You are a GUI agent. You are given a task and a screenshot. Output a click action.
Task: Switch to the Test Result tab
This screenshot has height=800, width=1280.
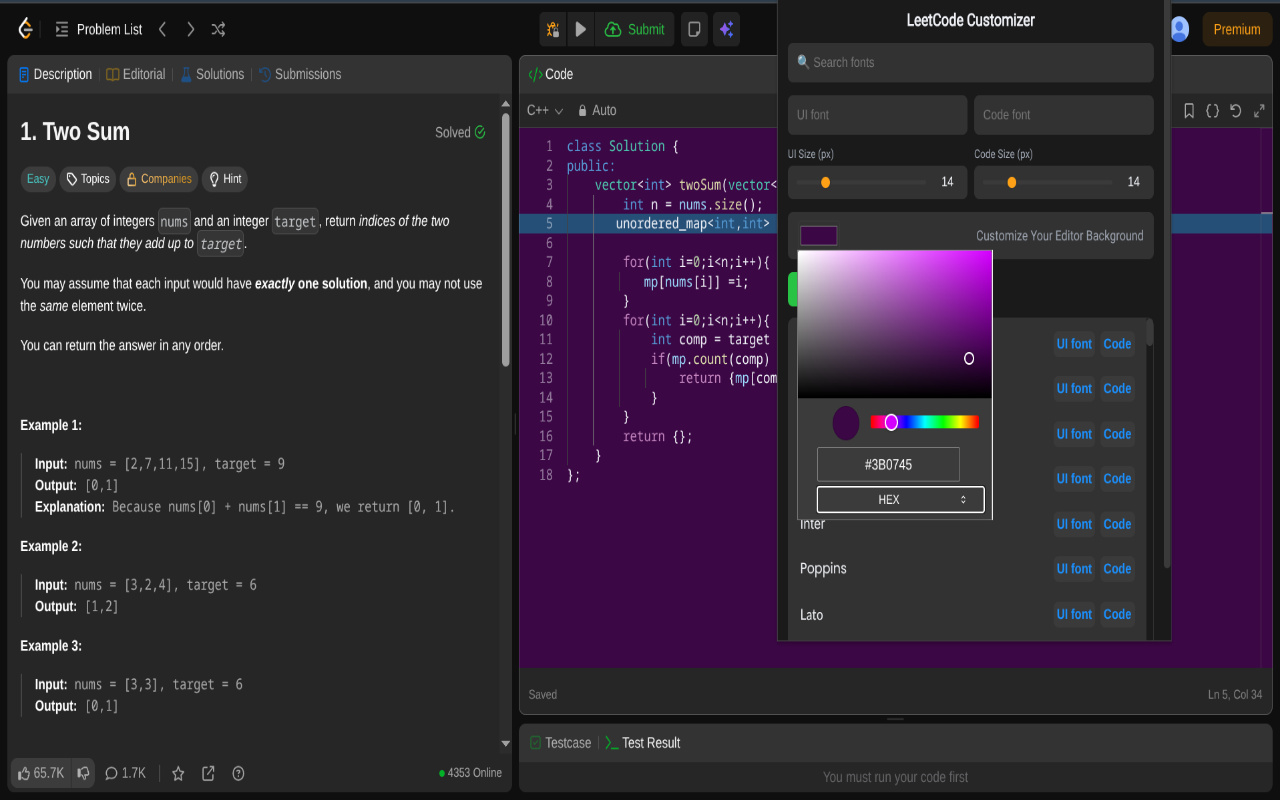click(642, 743)
